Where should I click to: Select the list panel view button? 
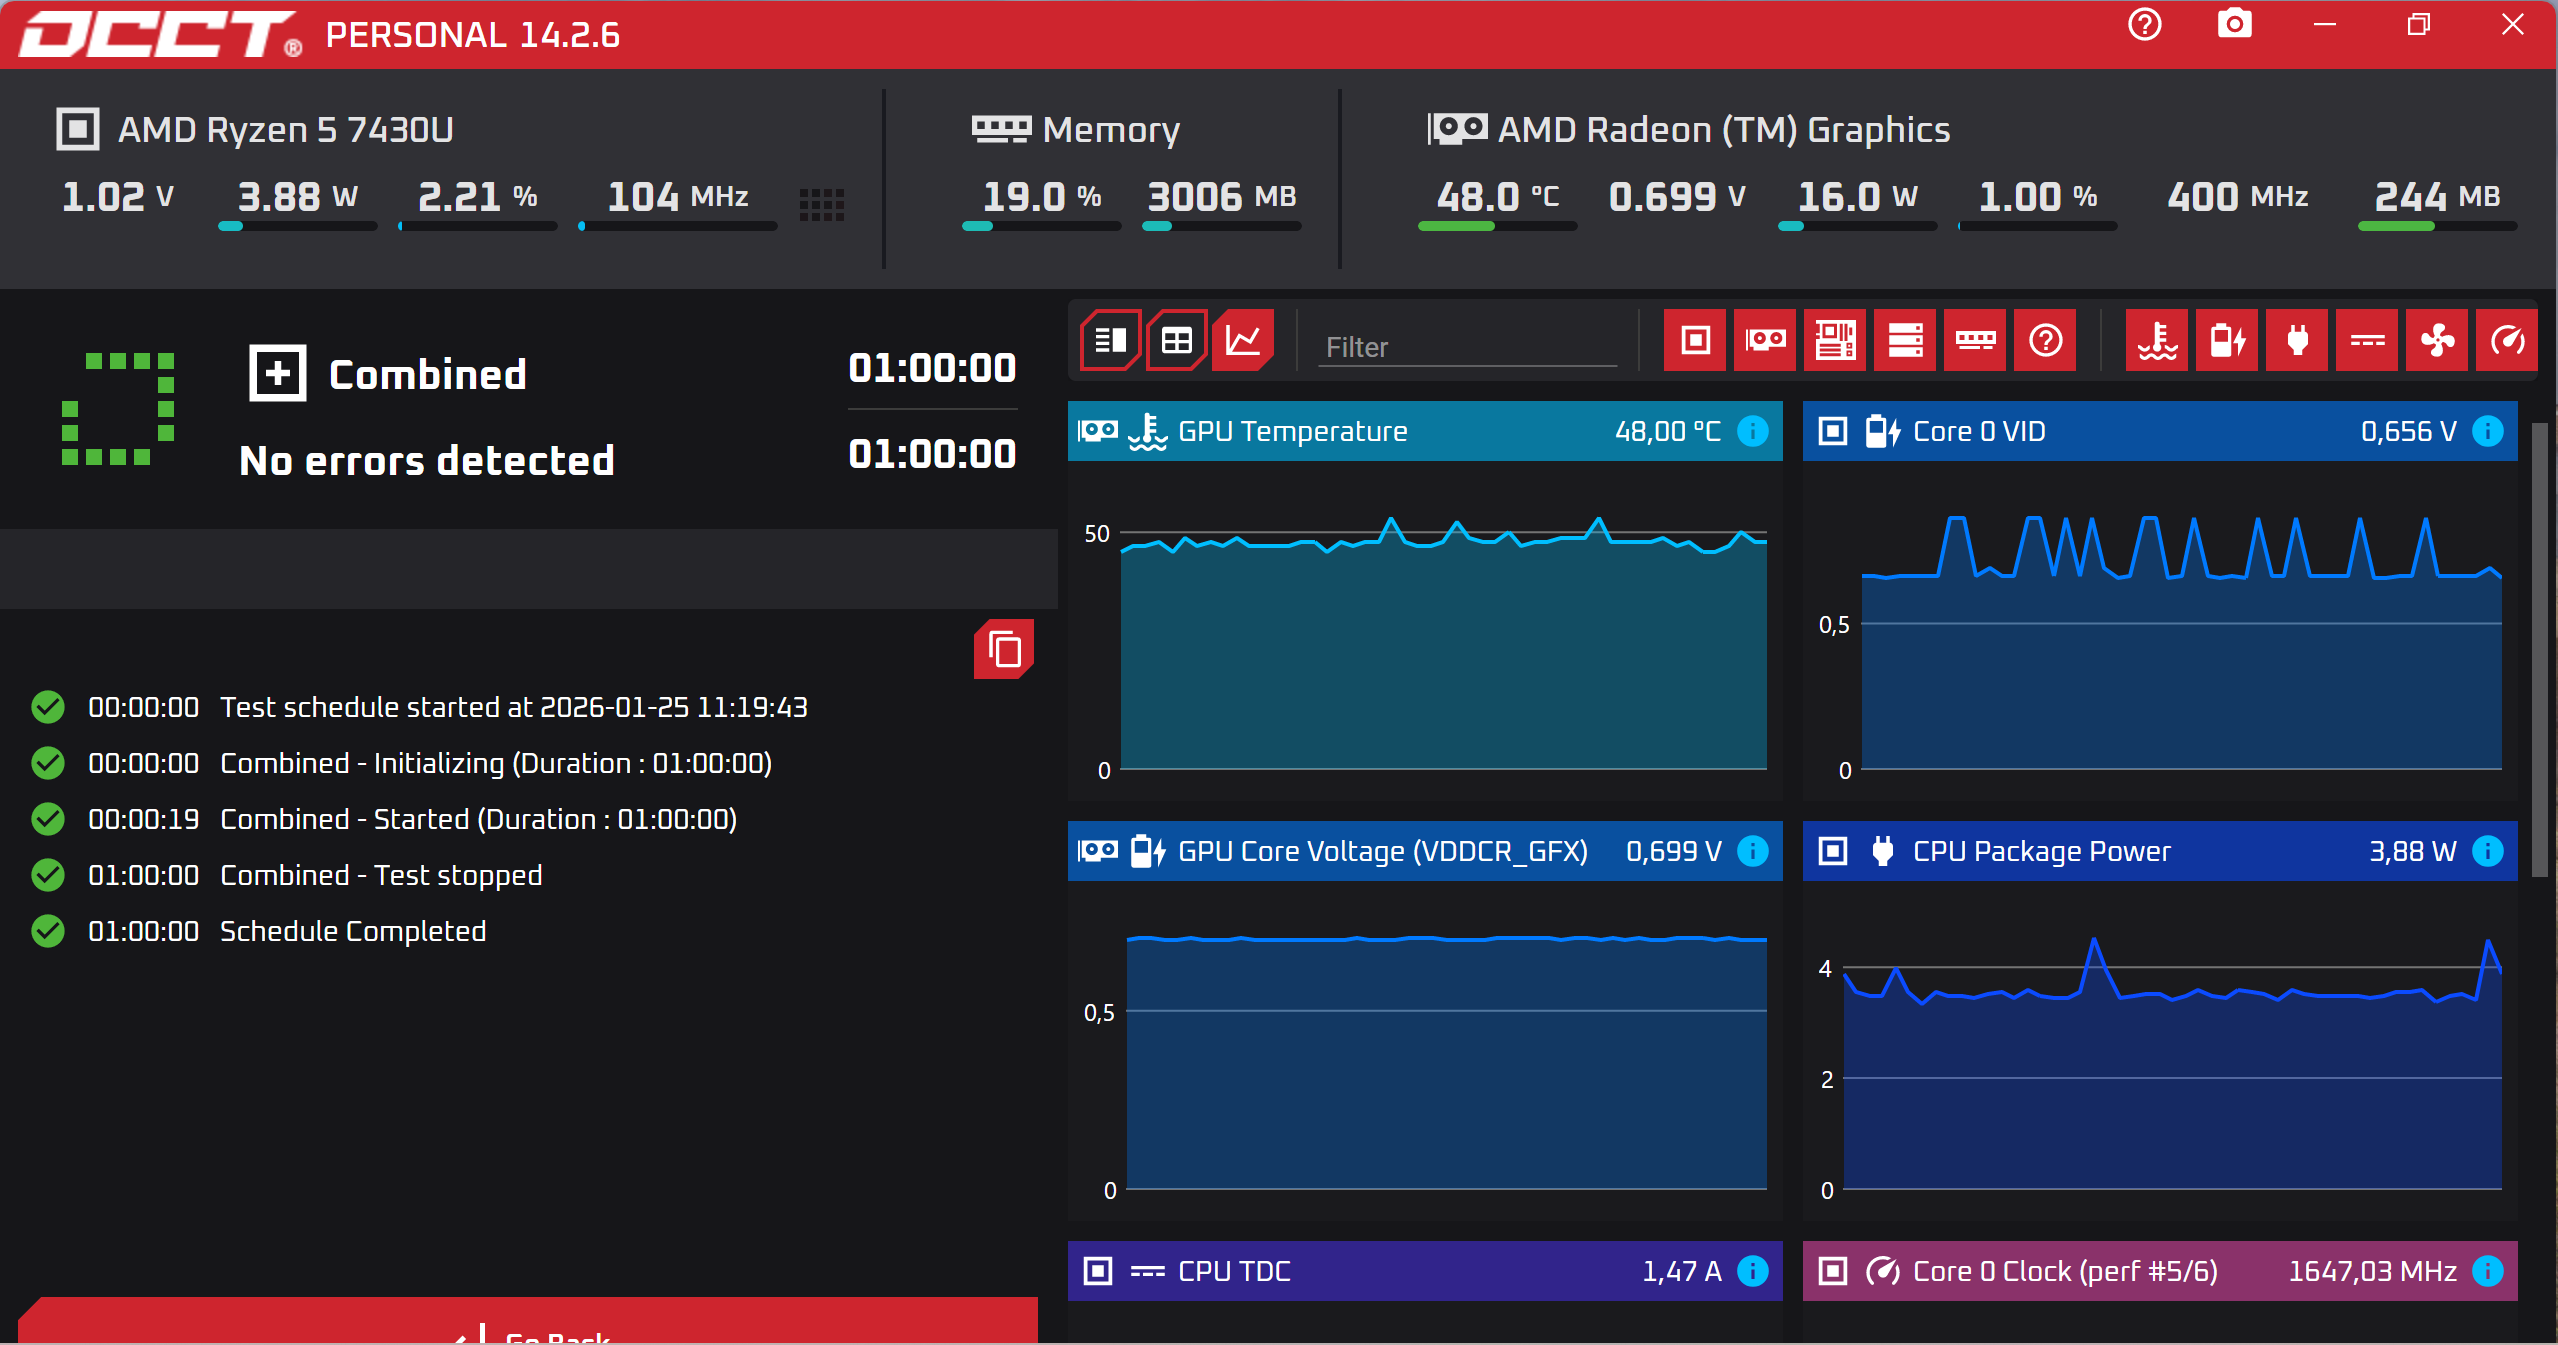click(1110, 341)
